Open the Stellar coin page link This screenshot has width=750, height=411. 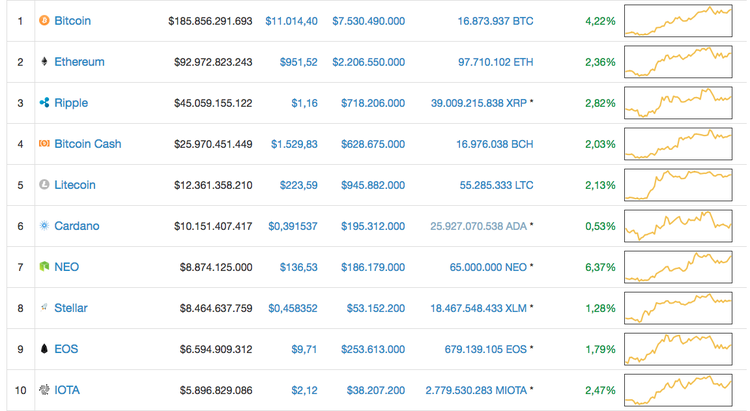71,308
